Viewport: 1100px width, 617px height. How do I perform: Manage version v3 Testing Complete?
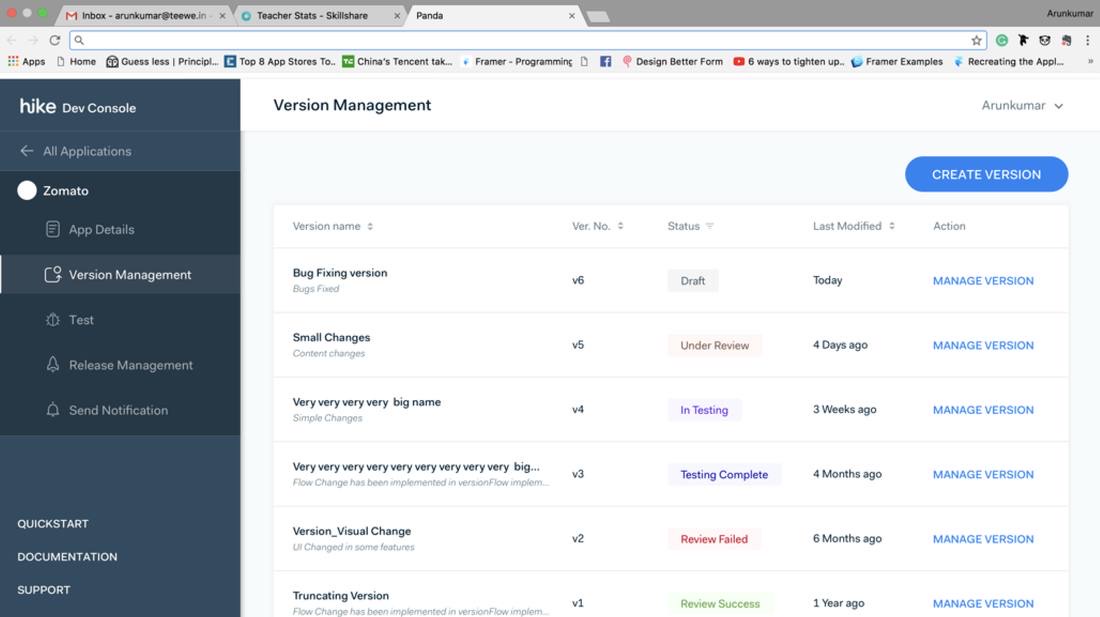coord(983,474)
